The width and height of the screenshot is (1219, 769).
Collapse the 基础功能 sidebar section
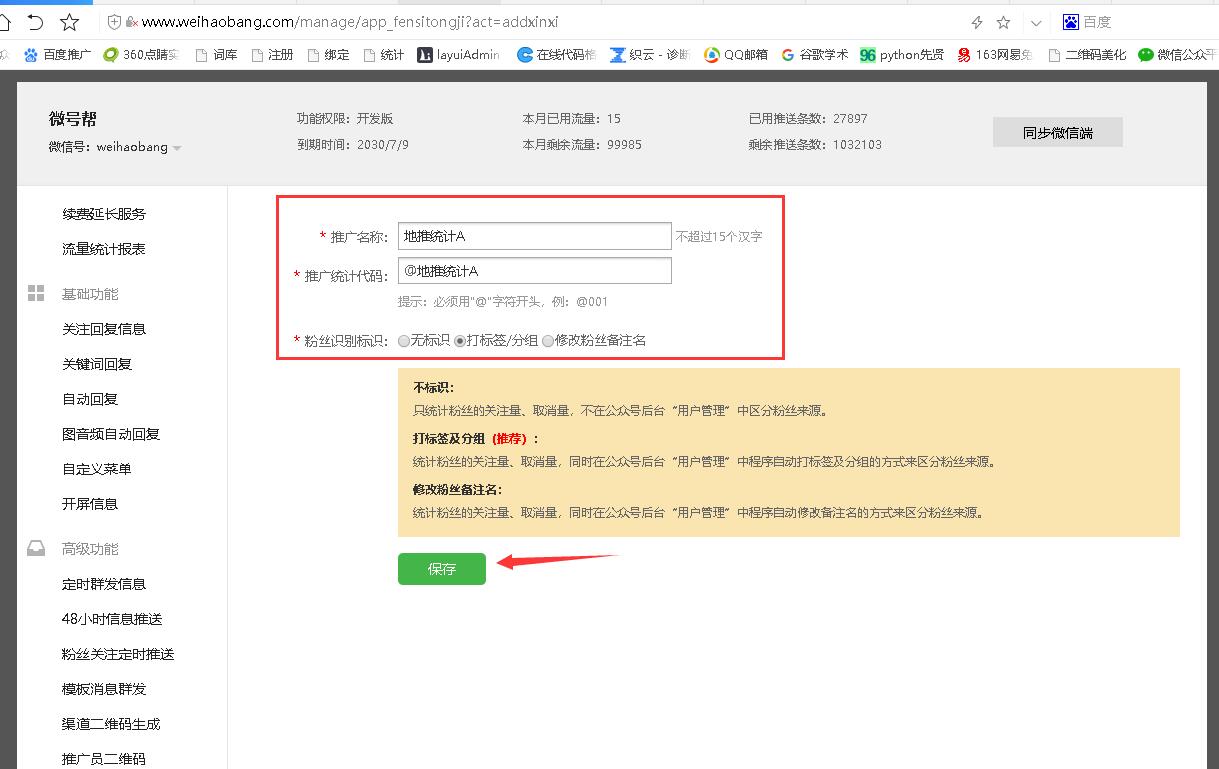[x=89, y=294]
